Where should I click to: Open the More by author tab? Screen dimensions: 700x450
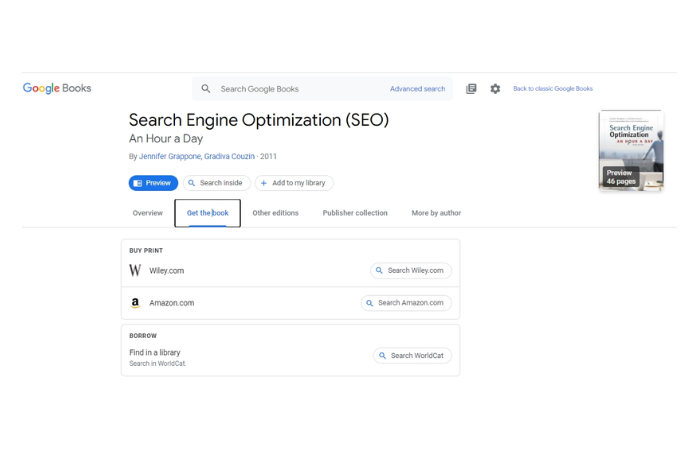(x=436, y=213)
